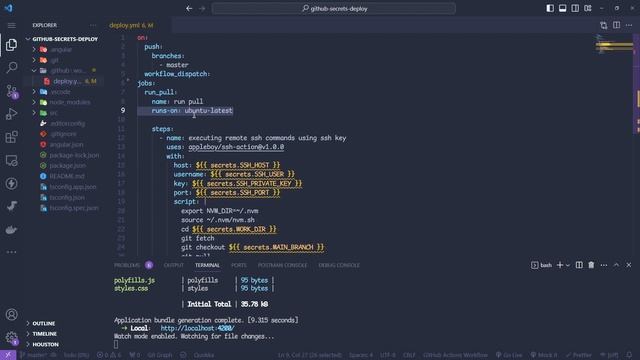
Task: Open the tsconfig.app.json file
Action: point(73,187)
